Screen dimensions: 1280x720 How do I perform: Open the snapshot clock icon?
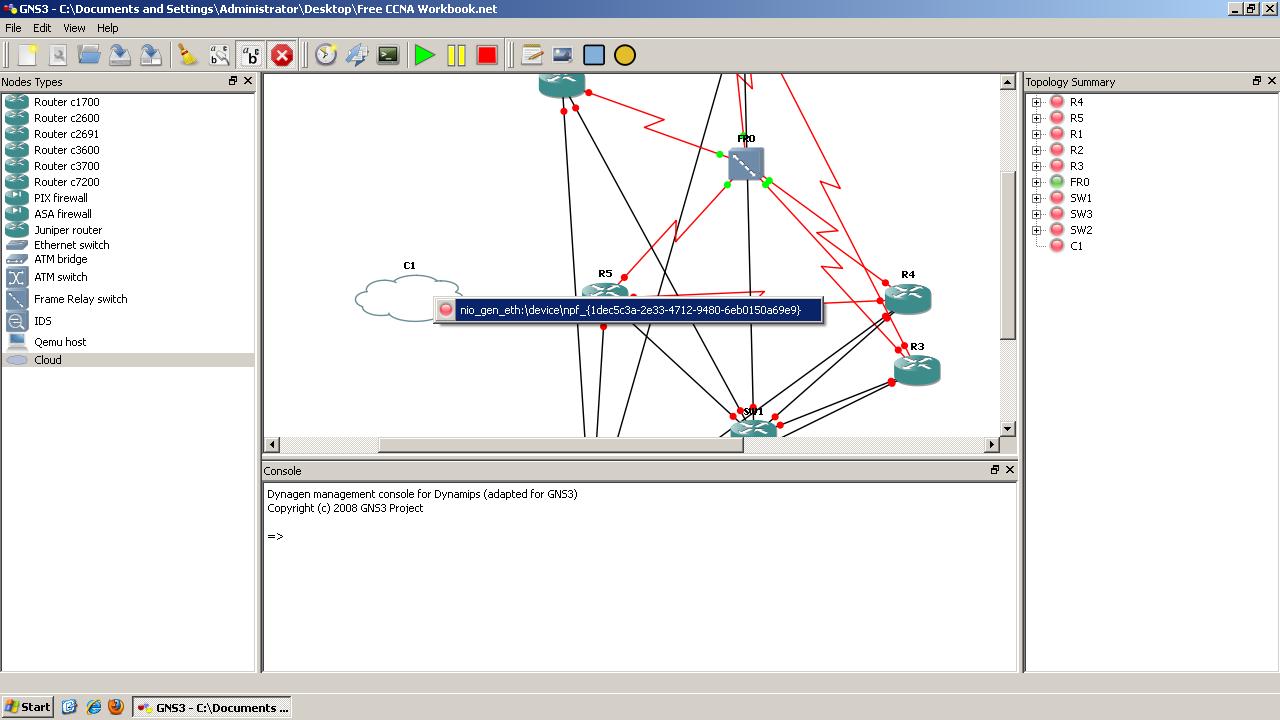click(326, 55)
